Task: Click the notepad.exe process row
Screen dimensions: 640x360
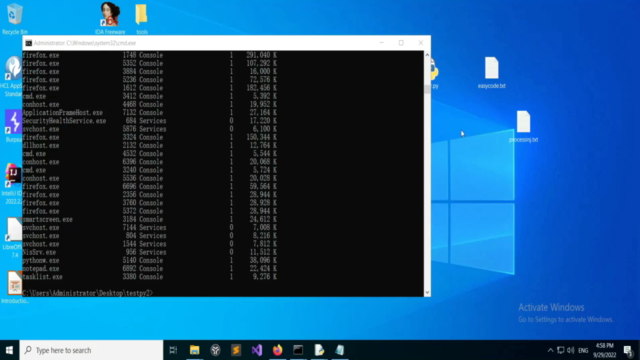Action: click(149, 269)
